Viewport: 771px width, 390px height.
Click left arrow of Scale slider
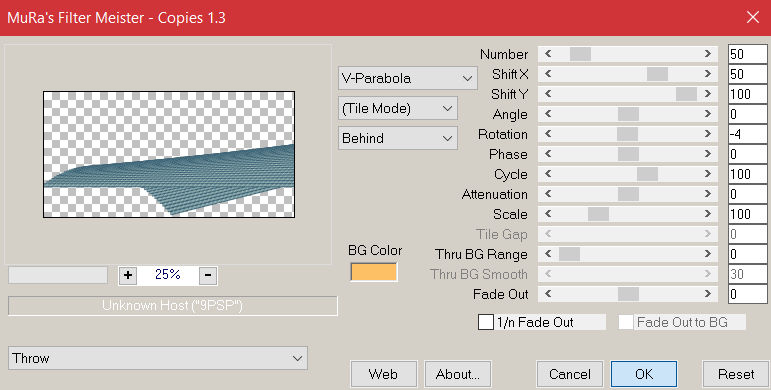548,214
